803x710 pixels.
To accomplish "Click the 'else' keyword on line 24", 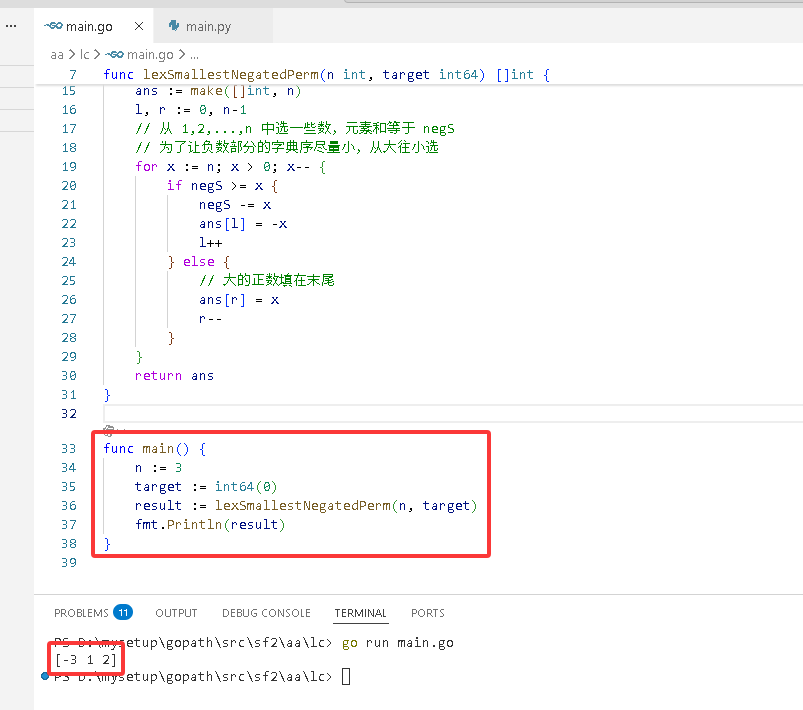I will click(199, 262).
